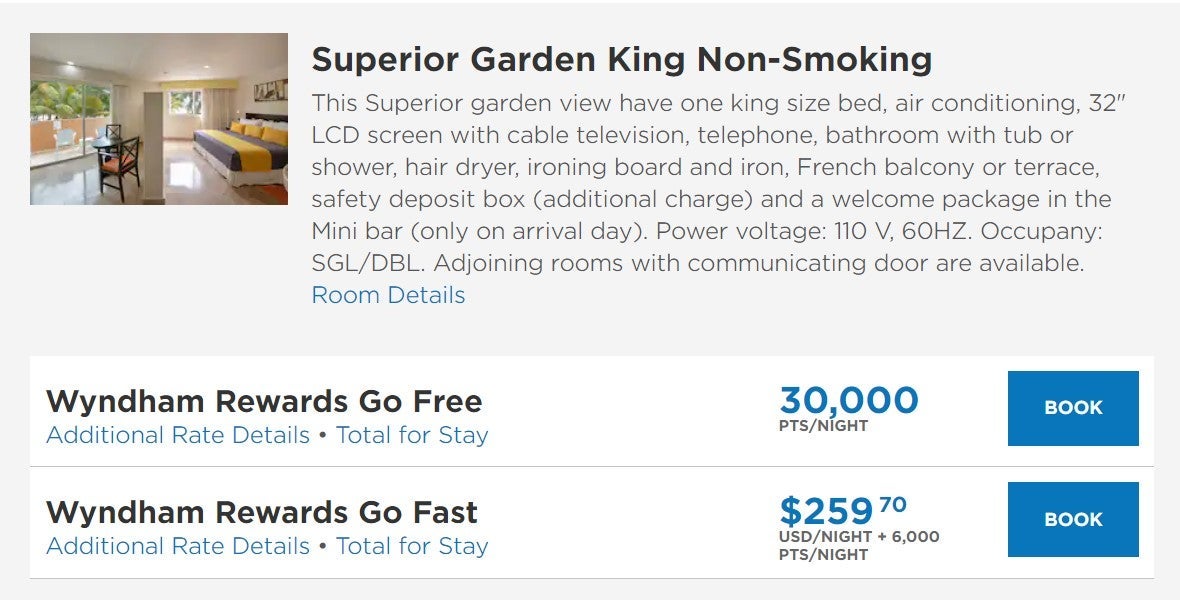View Total for Stay under Go Free
Image resolution: width=1180 pixels, height=600 pixels.
coord(412,435)
